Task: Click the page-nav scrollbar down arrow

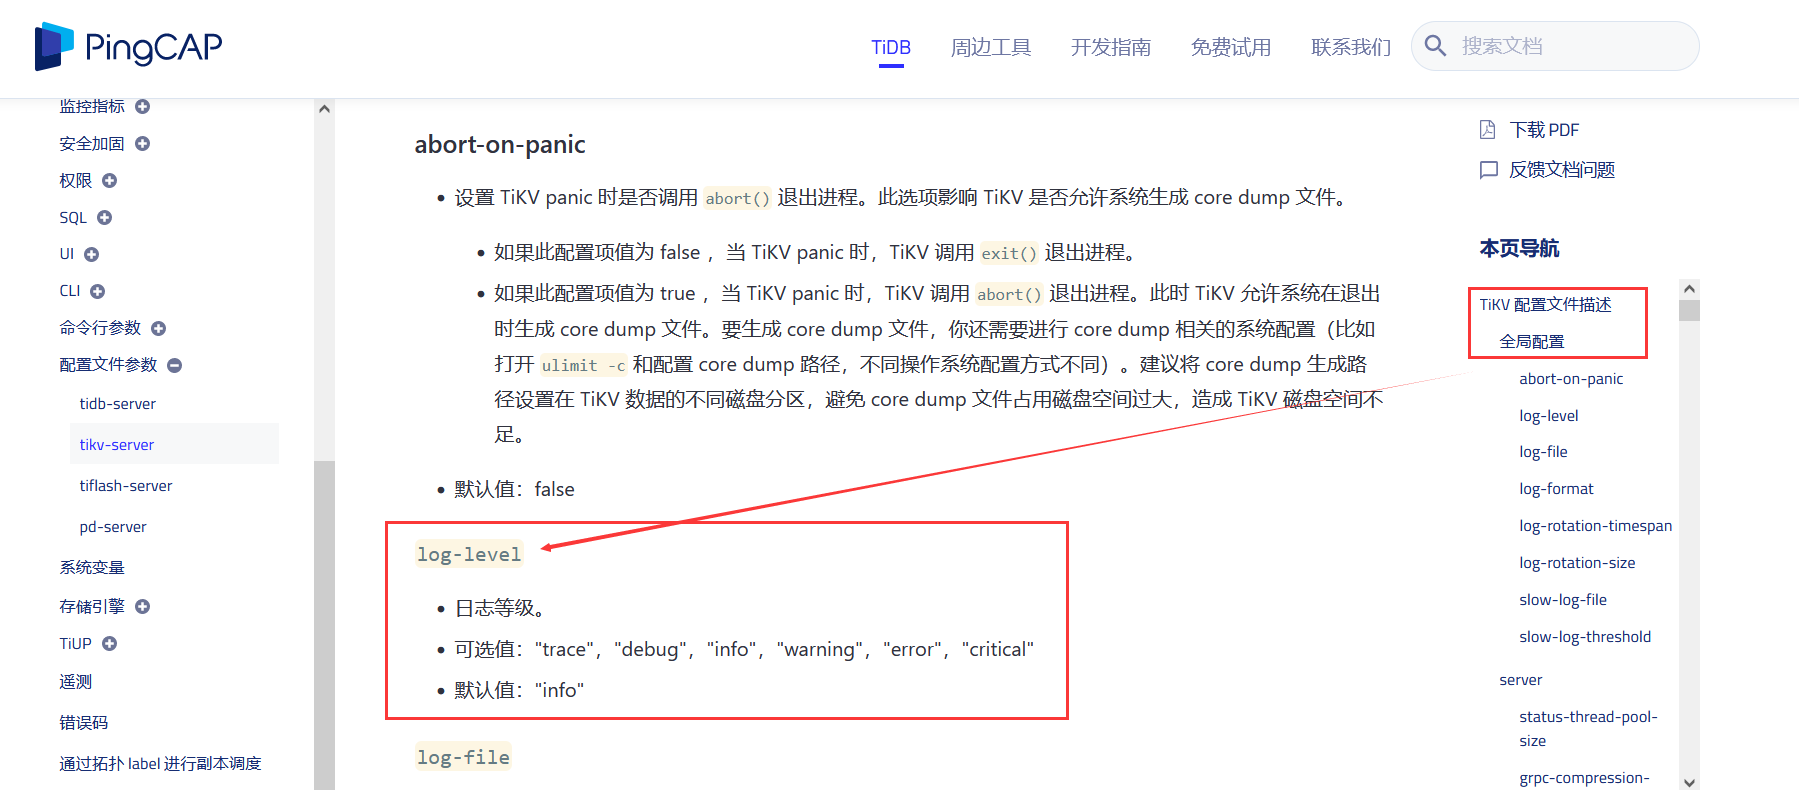Action: [1690, 782]
